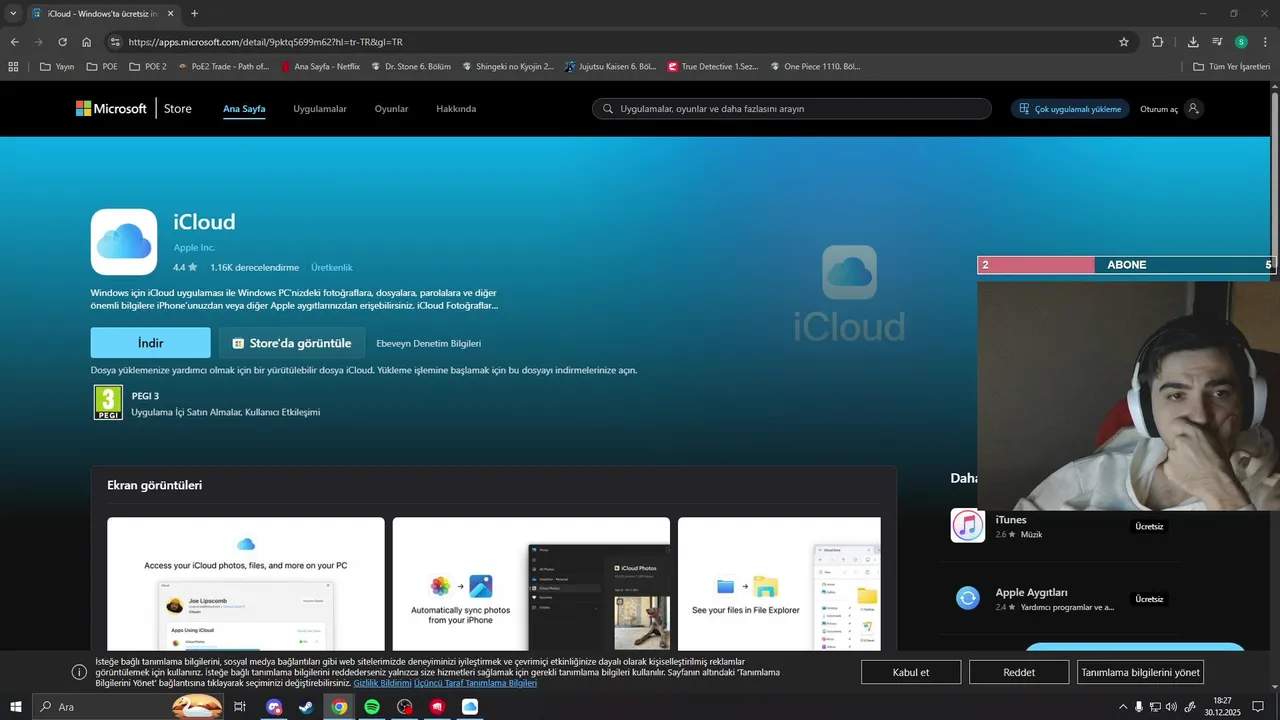Open the Gizlilik Bildirimi link
Viewport: 1280px width, 720px height.
pos(382,683)
